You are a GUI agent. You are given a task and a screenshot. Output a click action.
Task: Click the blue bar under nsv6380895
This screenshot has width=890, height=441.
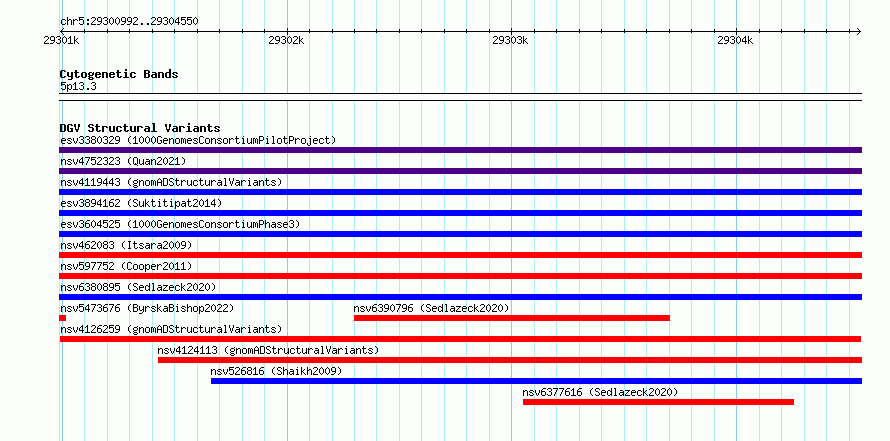tap(460, 297)
